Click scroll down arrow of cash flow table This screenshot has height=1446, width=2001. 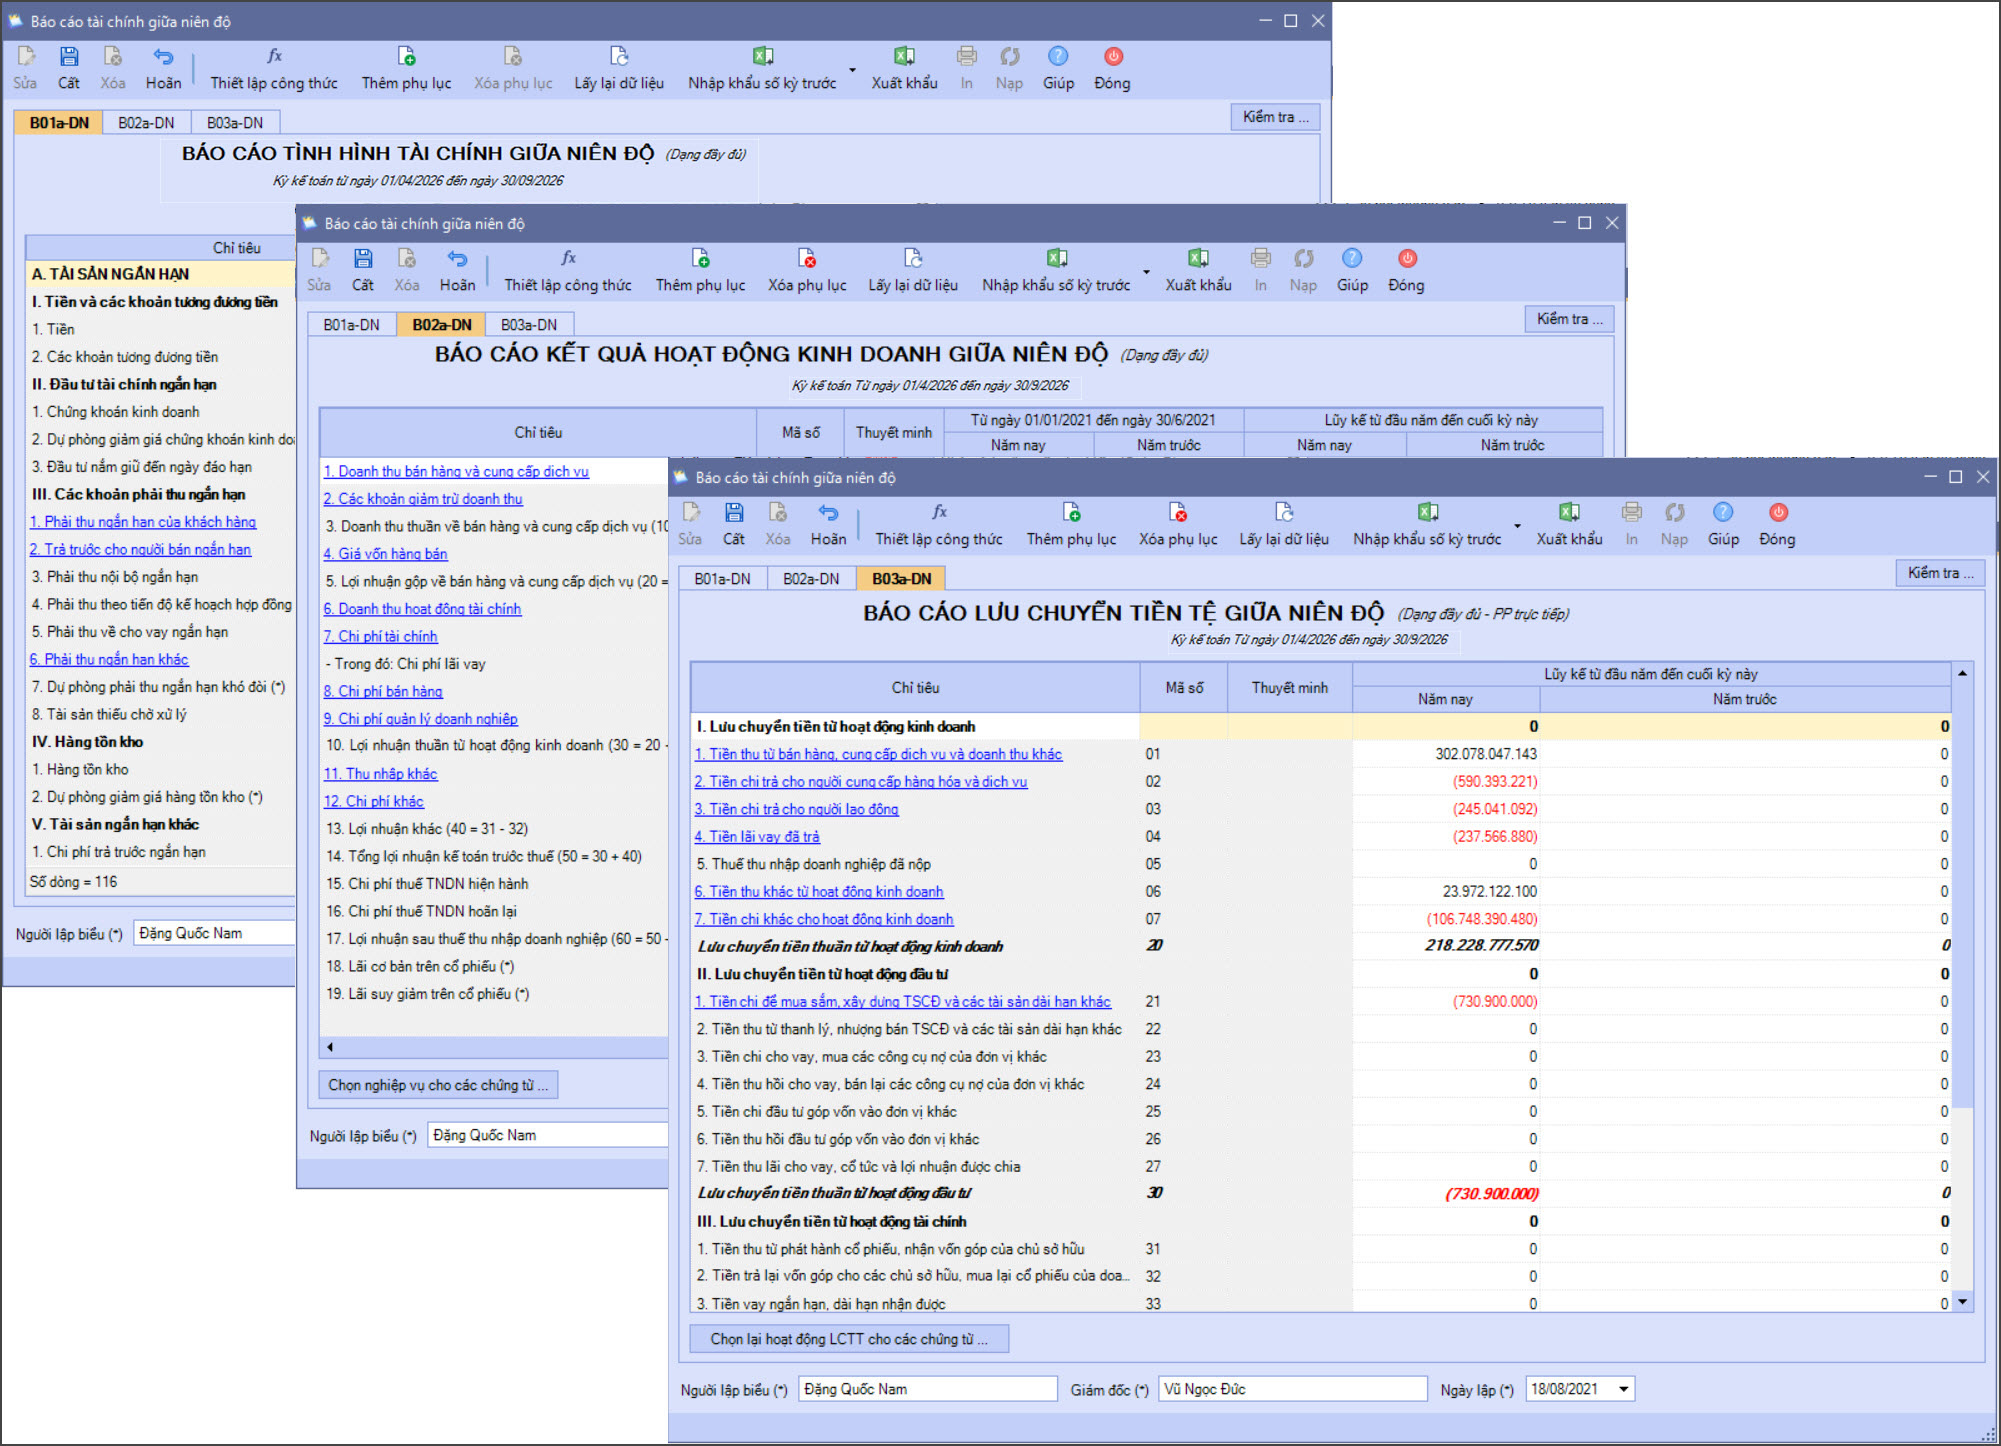click(1962, 1302)
